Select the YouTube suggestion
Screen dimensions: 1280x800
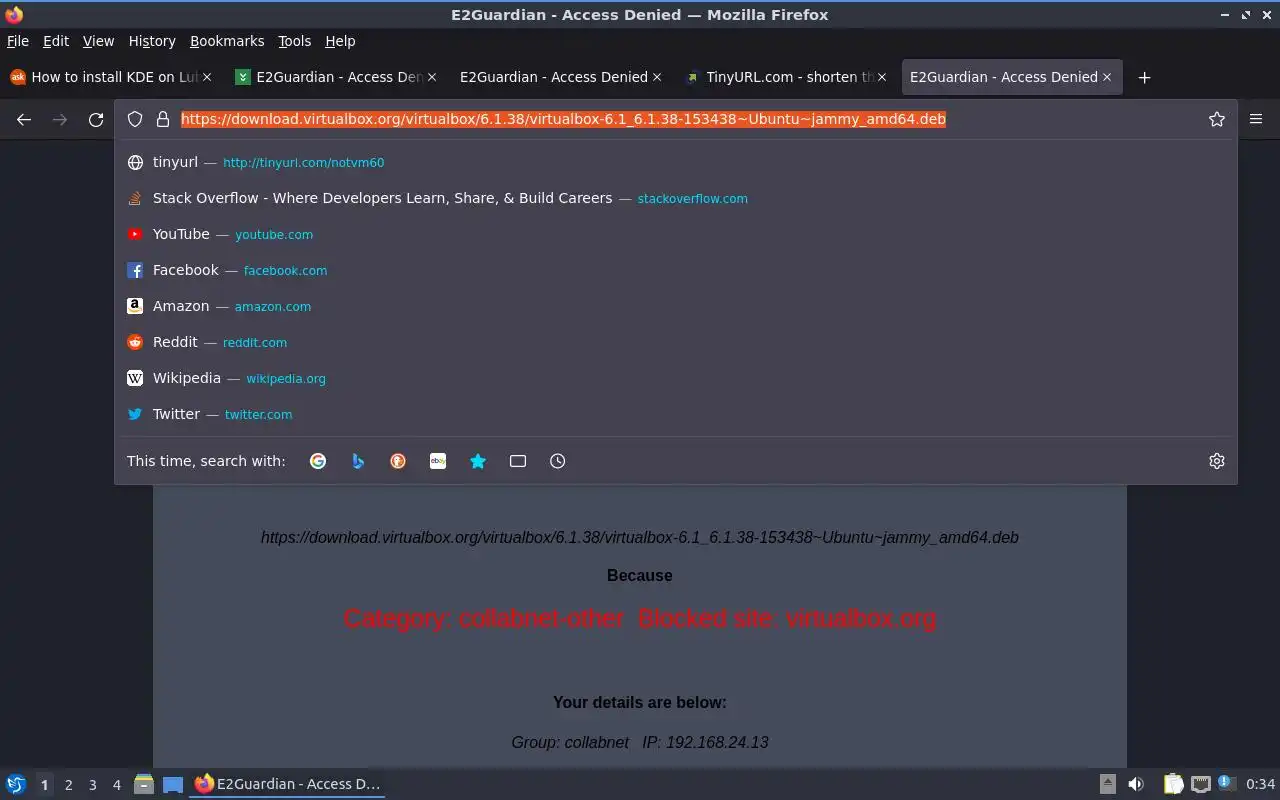676,234
